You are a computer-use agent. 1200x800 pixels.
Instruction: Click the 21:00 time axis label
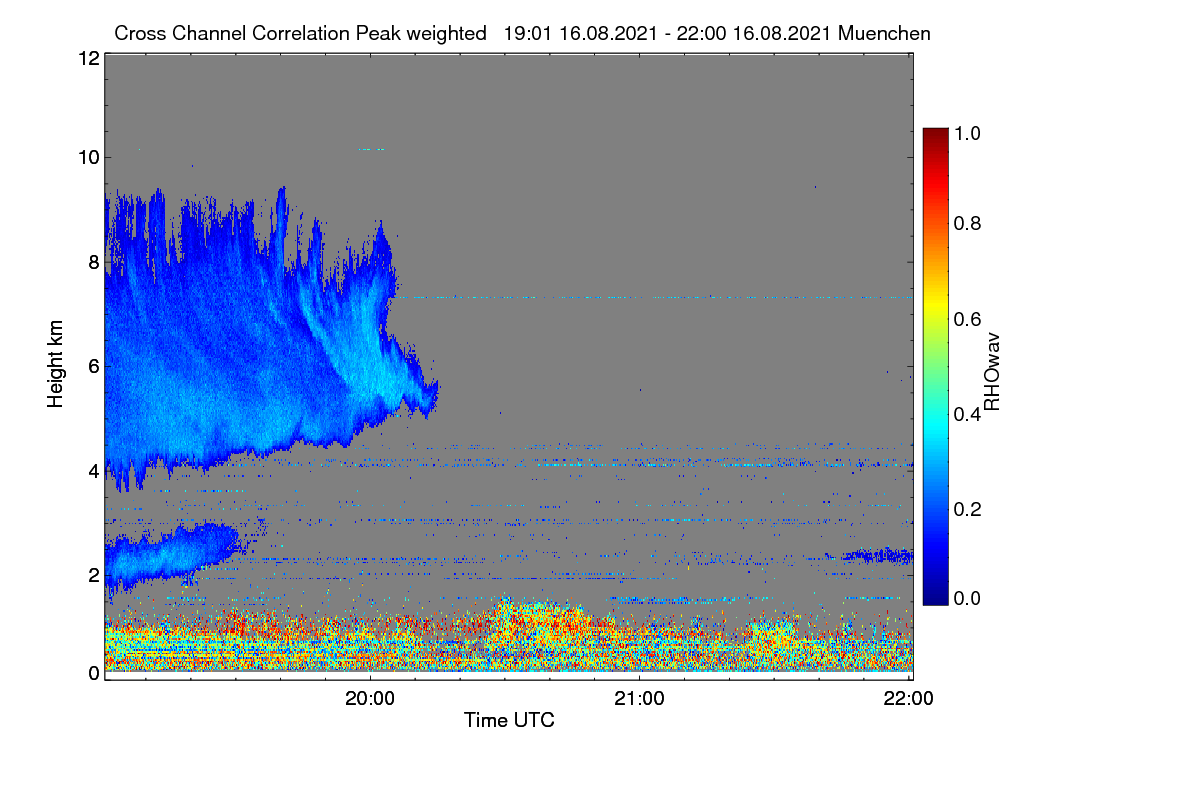(x=639, y=699)
